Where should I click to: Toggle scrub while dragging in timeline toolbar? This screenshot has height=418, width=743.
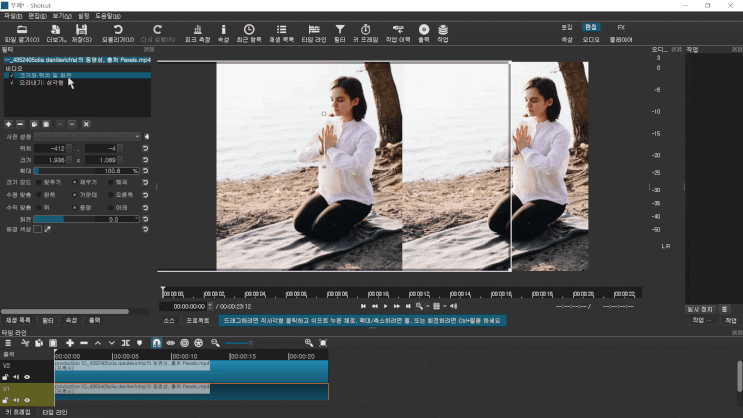(171, 343)
